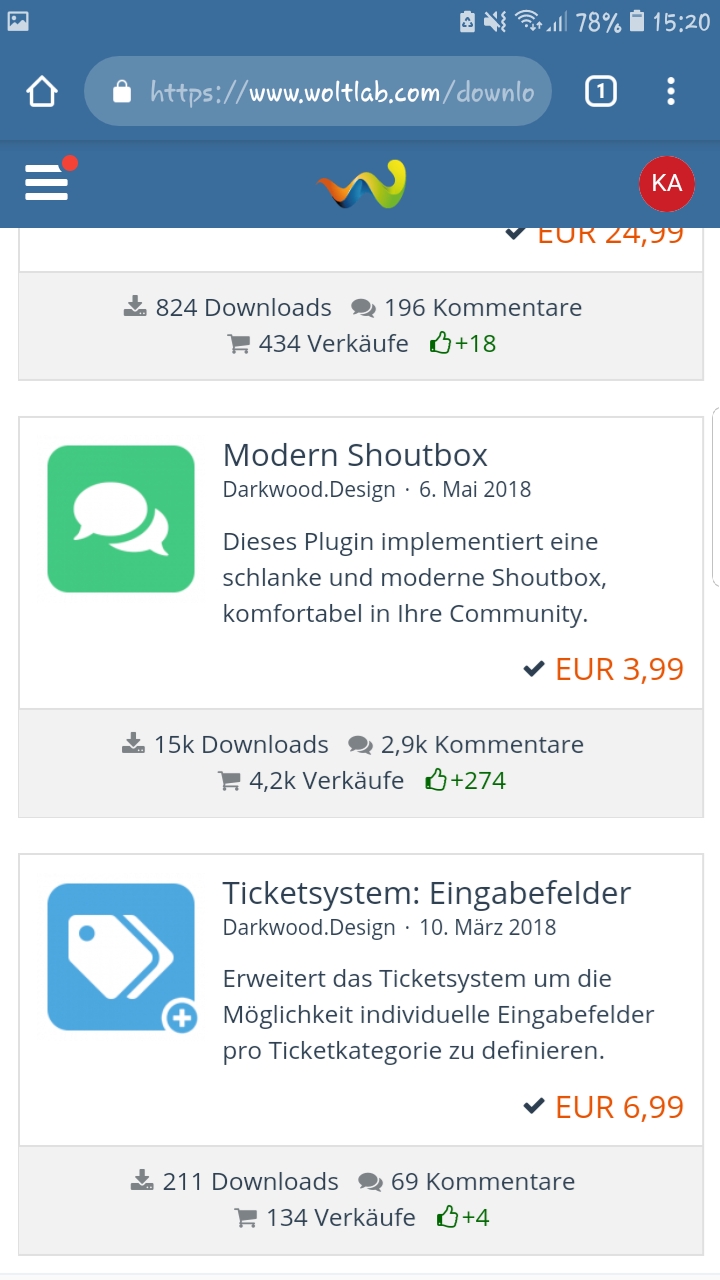720x1280 pixels.
Task: Tap the 4,2k Verkäufe cart icon
Action: [230, 781]
